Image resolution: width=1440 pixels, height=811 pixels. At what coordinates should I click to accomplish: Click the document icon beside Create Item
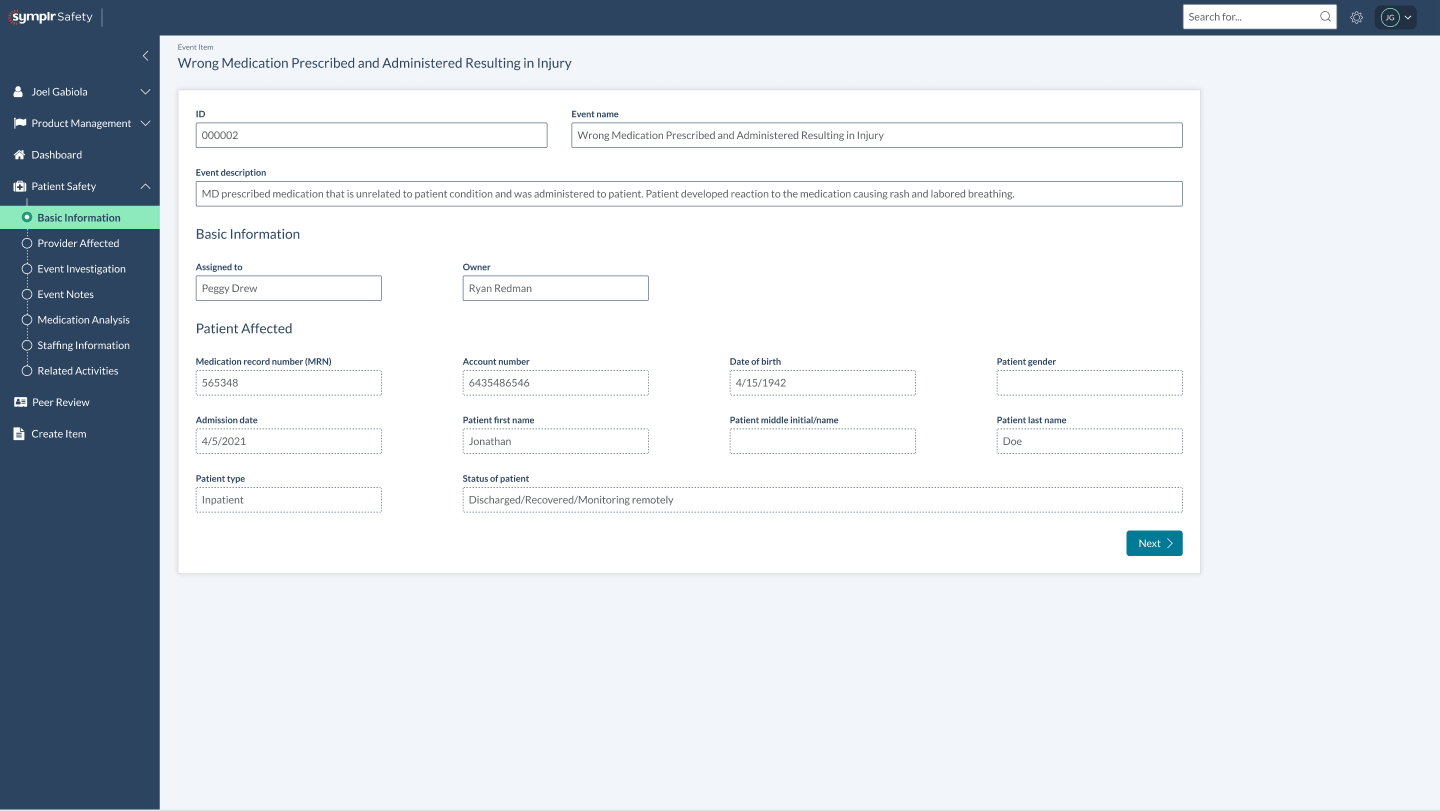tap(18, 434)
